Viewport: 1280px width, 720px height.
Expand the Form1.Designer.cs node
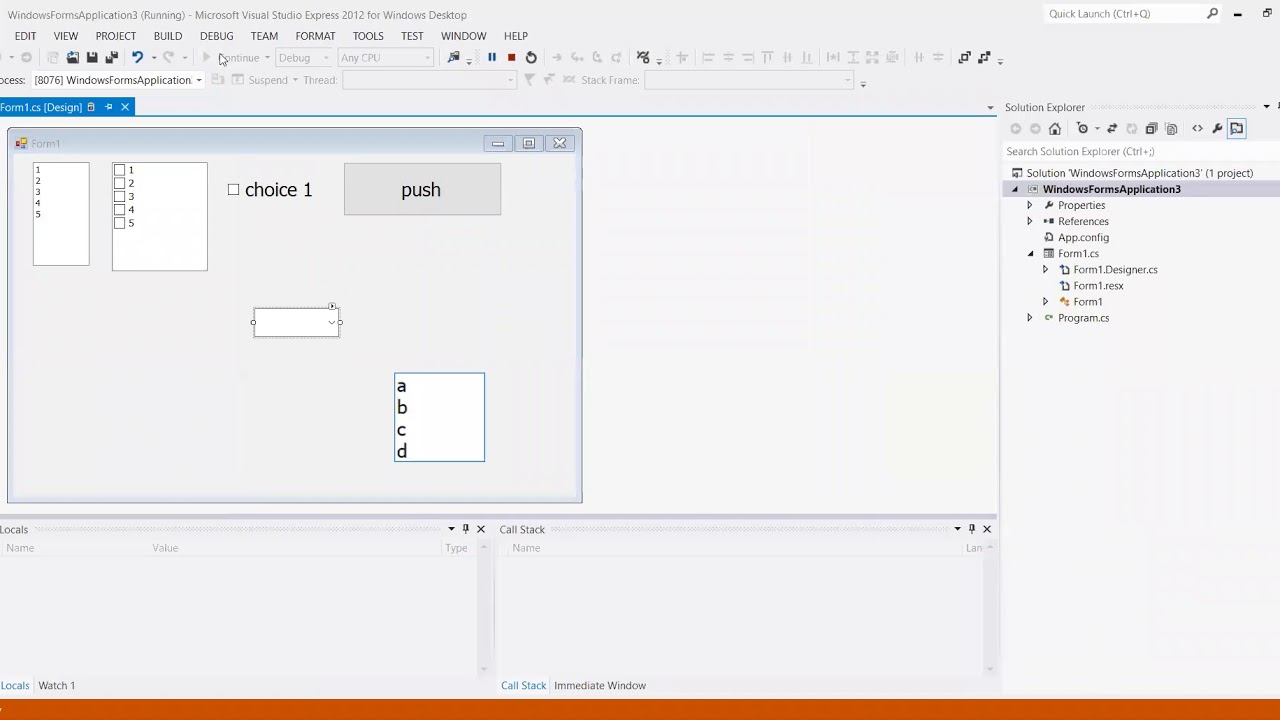click(x=1045, y=270)
